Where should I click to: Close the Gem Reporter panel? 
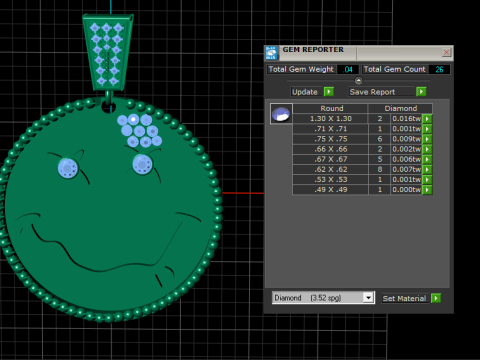[x=446, y=52]
